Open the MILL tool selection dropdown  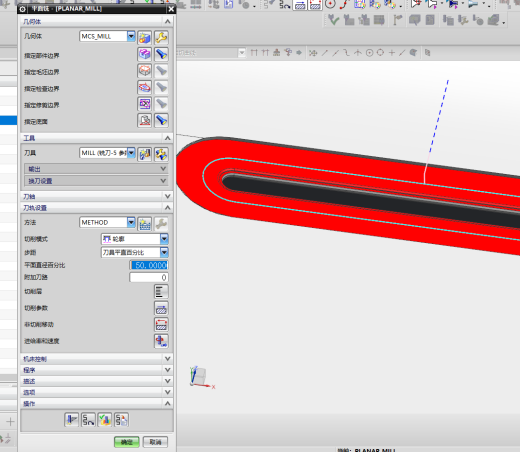131,153
